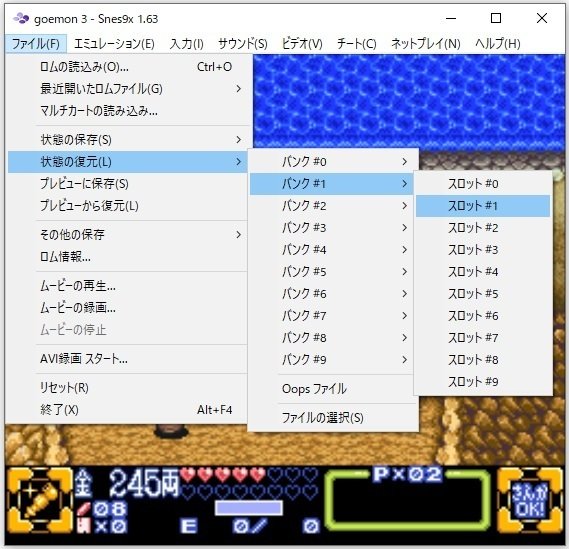The image size is (569, 549).
Task: Select 終了(X) to exit
Action: (x=127, y=410)
